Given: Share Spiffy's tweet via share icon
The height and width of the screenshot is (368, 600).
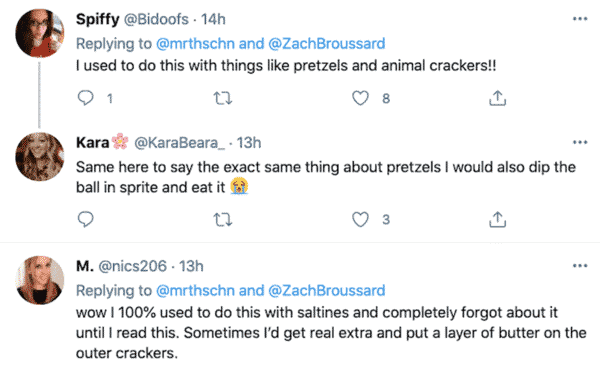Looking at the screenshot, I should tap(497, 98).
